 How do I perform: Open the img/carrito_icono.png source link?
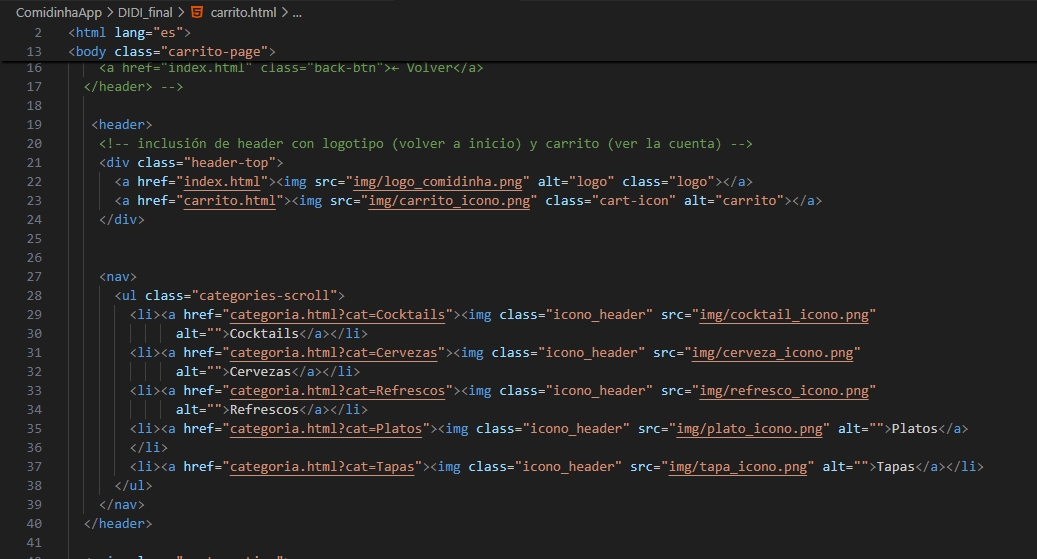446,201
